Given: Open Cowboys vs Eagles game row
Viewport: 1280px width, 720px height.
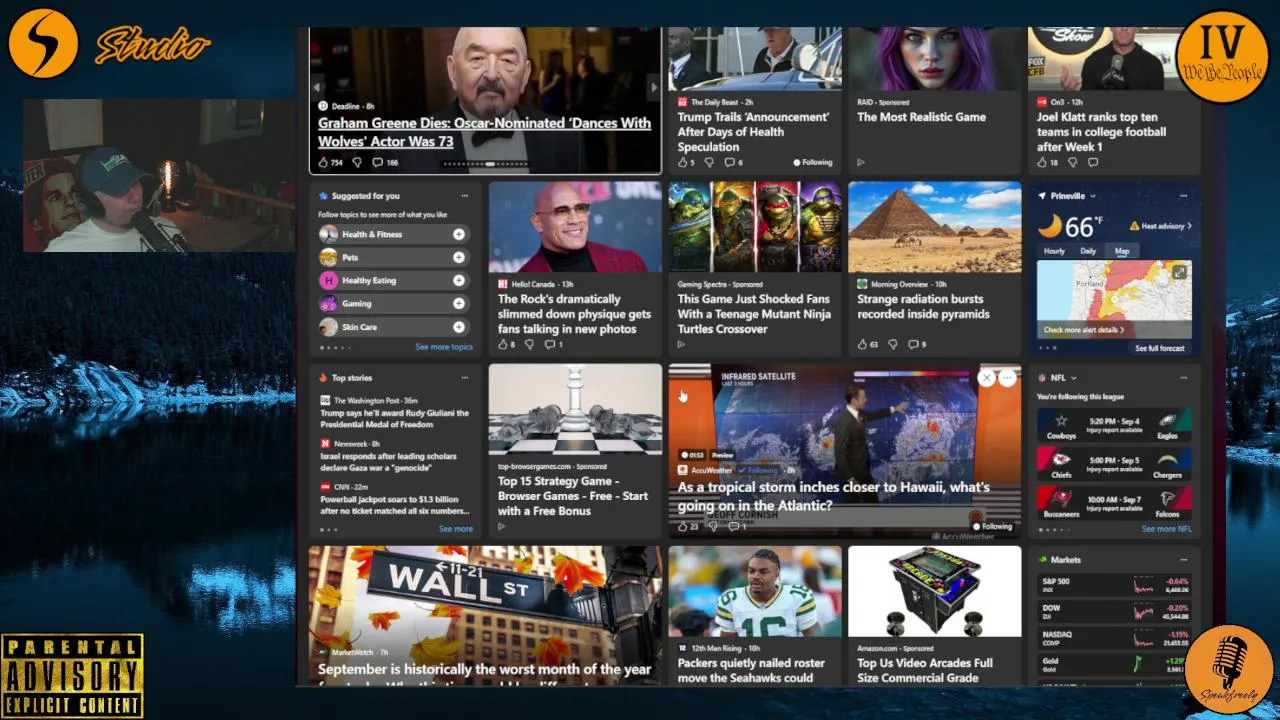Looking at the screenshot, I should (1114, 425).
